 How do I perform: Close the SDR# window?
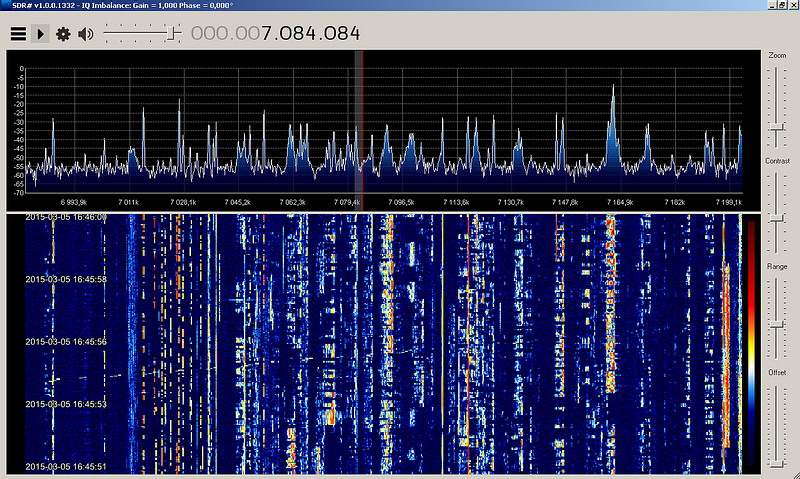tap(792, 5)
